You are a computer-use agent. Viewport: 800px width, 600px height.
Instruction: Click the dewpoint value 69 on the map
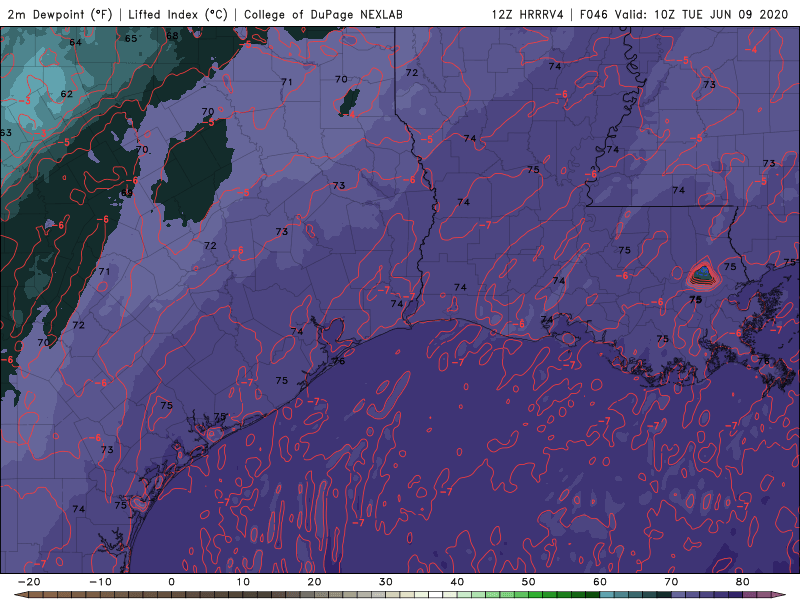point(127,193)
